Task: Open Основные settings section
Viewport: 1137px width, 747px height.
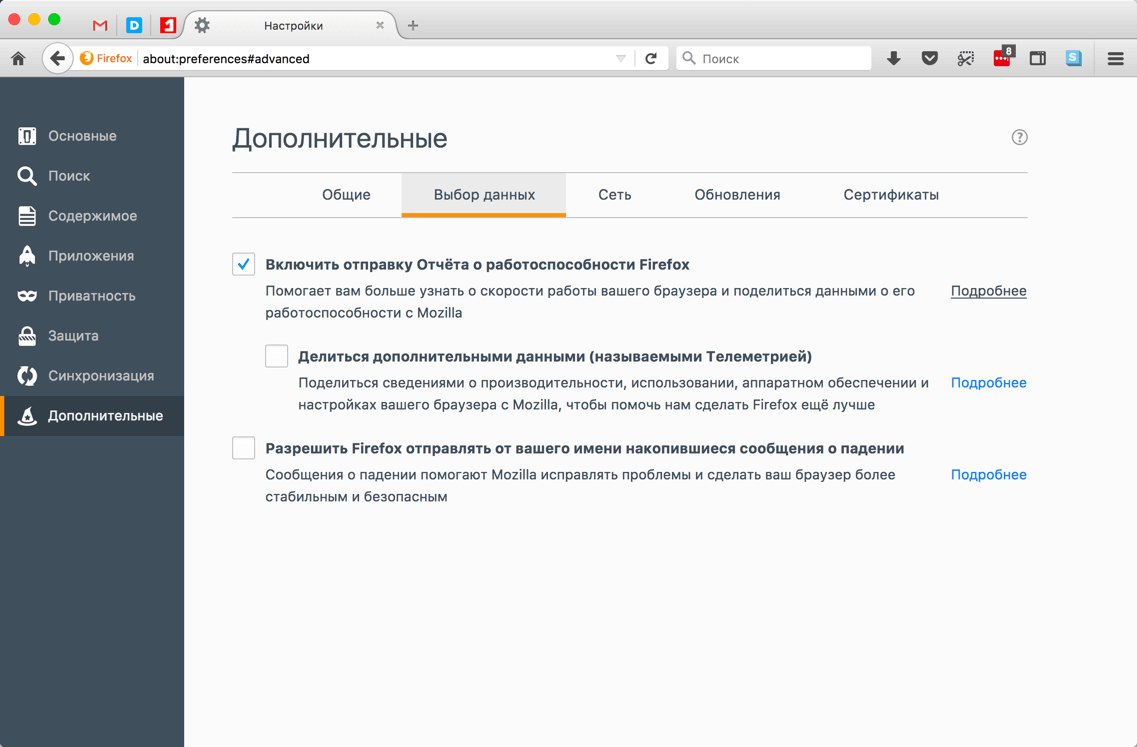Action: [92, 136]
